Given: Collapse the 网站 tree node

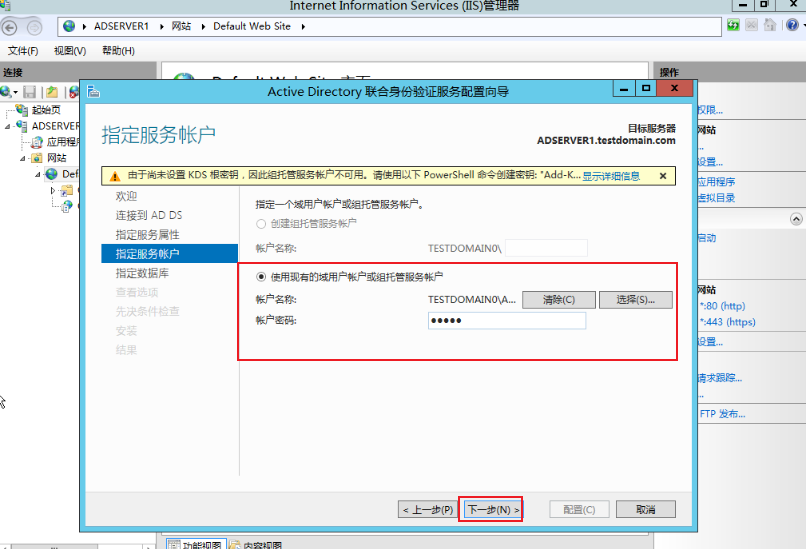Looking at the screenshot, I should (23, 158).
